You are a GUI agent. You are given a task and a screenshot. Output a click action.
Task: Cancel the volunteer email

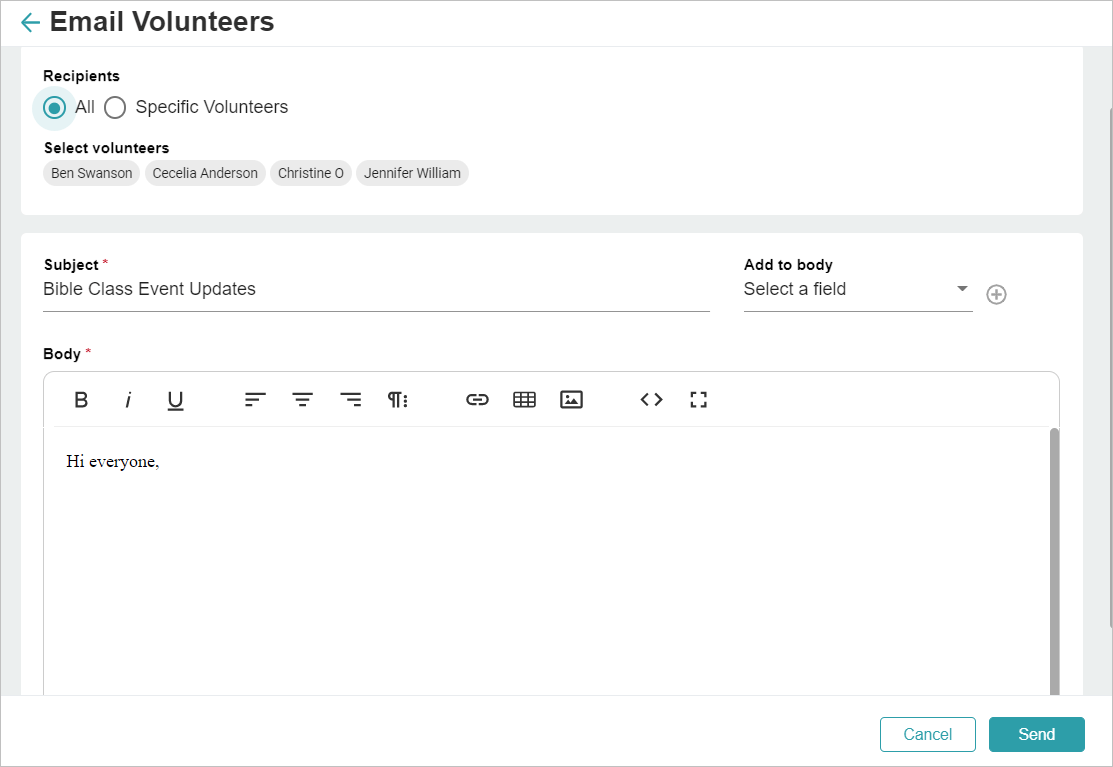pyautogui.click(x=928, y=734)
